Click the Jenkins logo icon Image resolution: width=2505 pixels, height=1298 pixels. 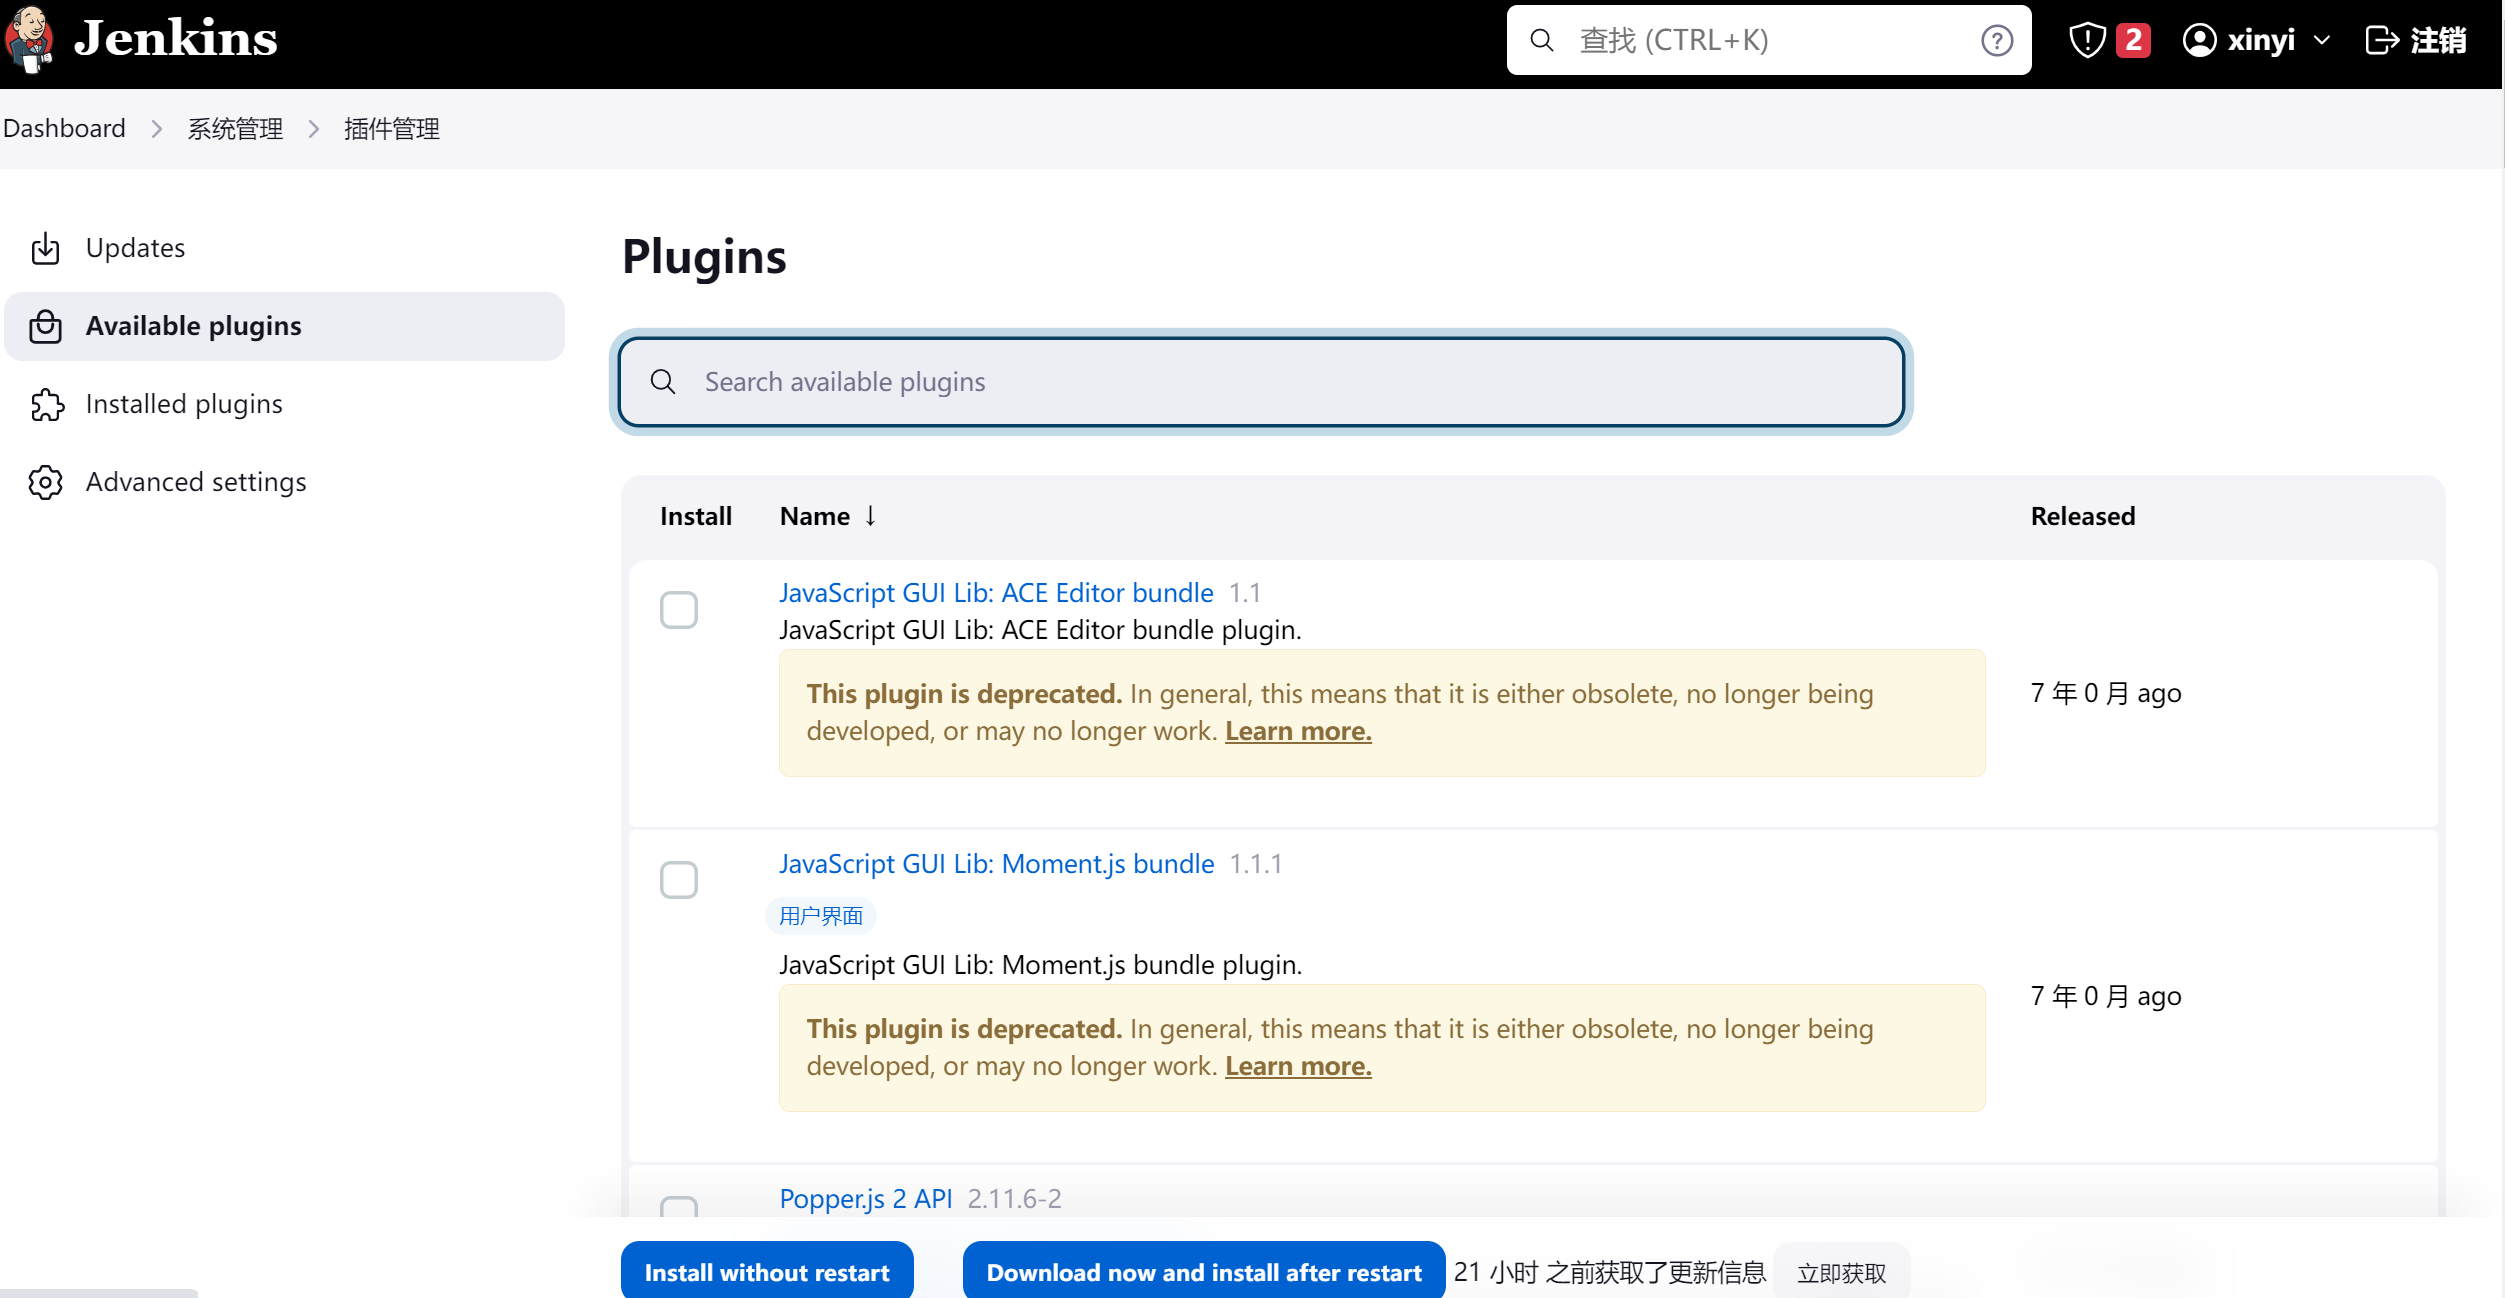coord(30,40)
